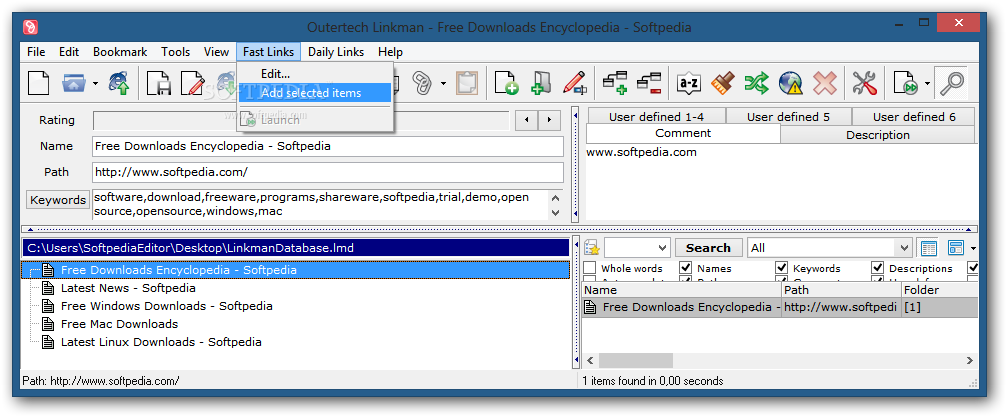The height and width of the screenshot is (417, 1007).
Task: Switch to the Description tab
Action: tap(877, 135)
